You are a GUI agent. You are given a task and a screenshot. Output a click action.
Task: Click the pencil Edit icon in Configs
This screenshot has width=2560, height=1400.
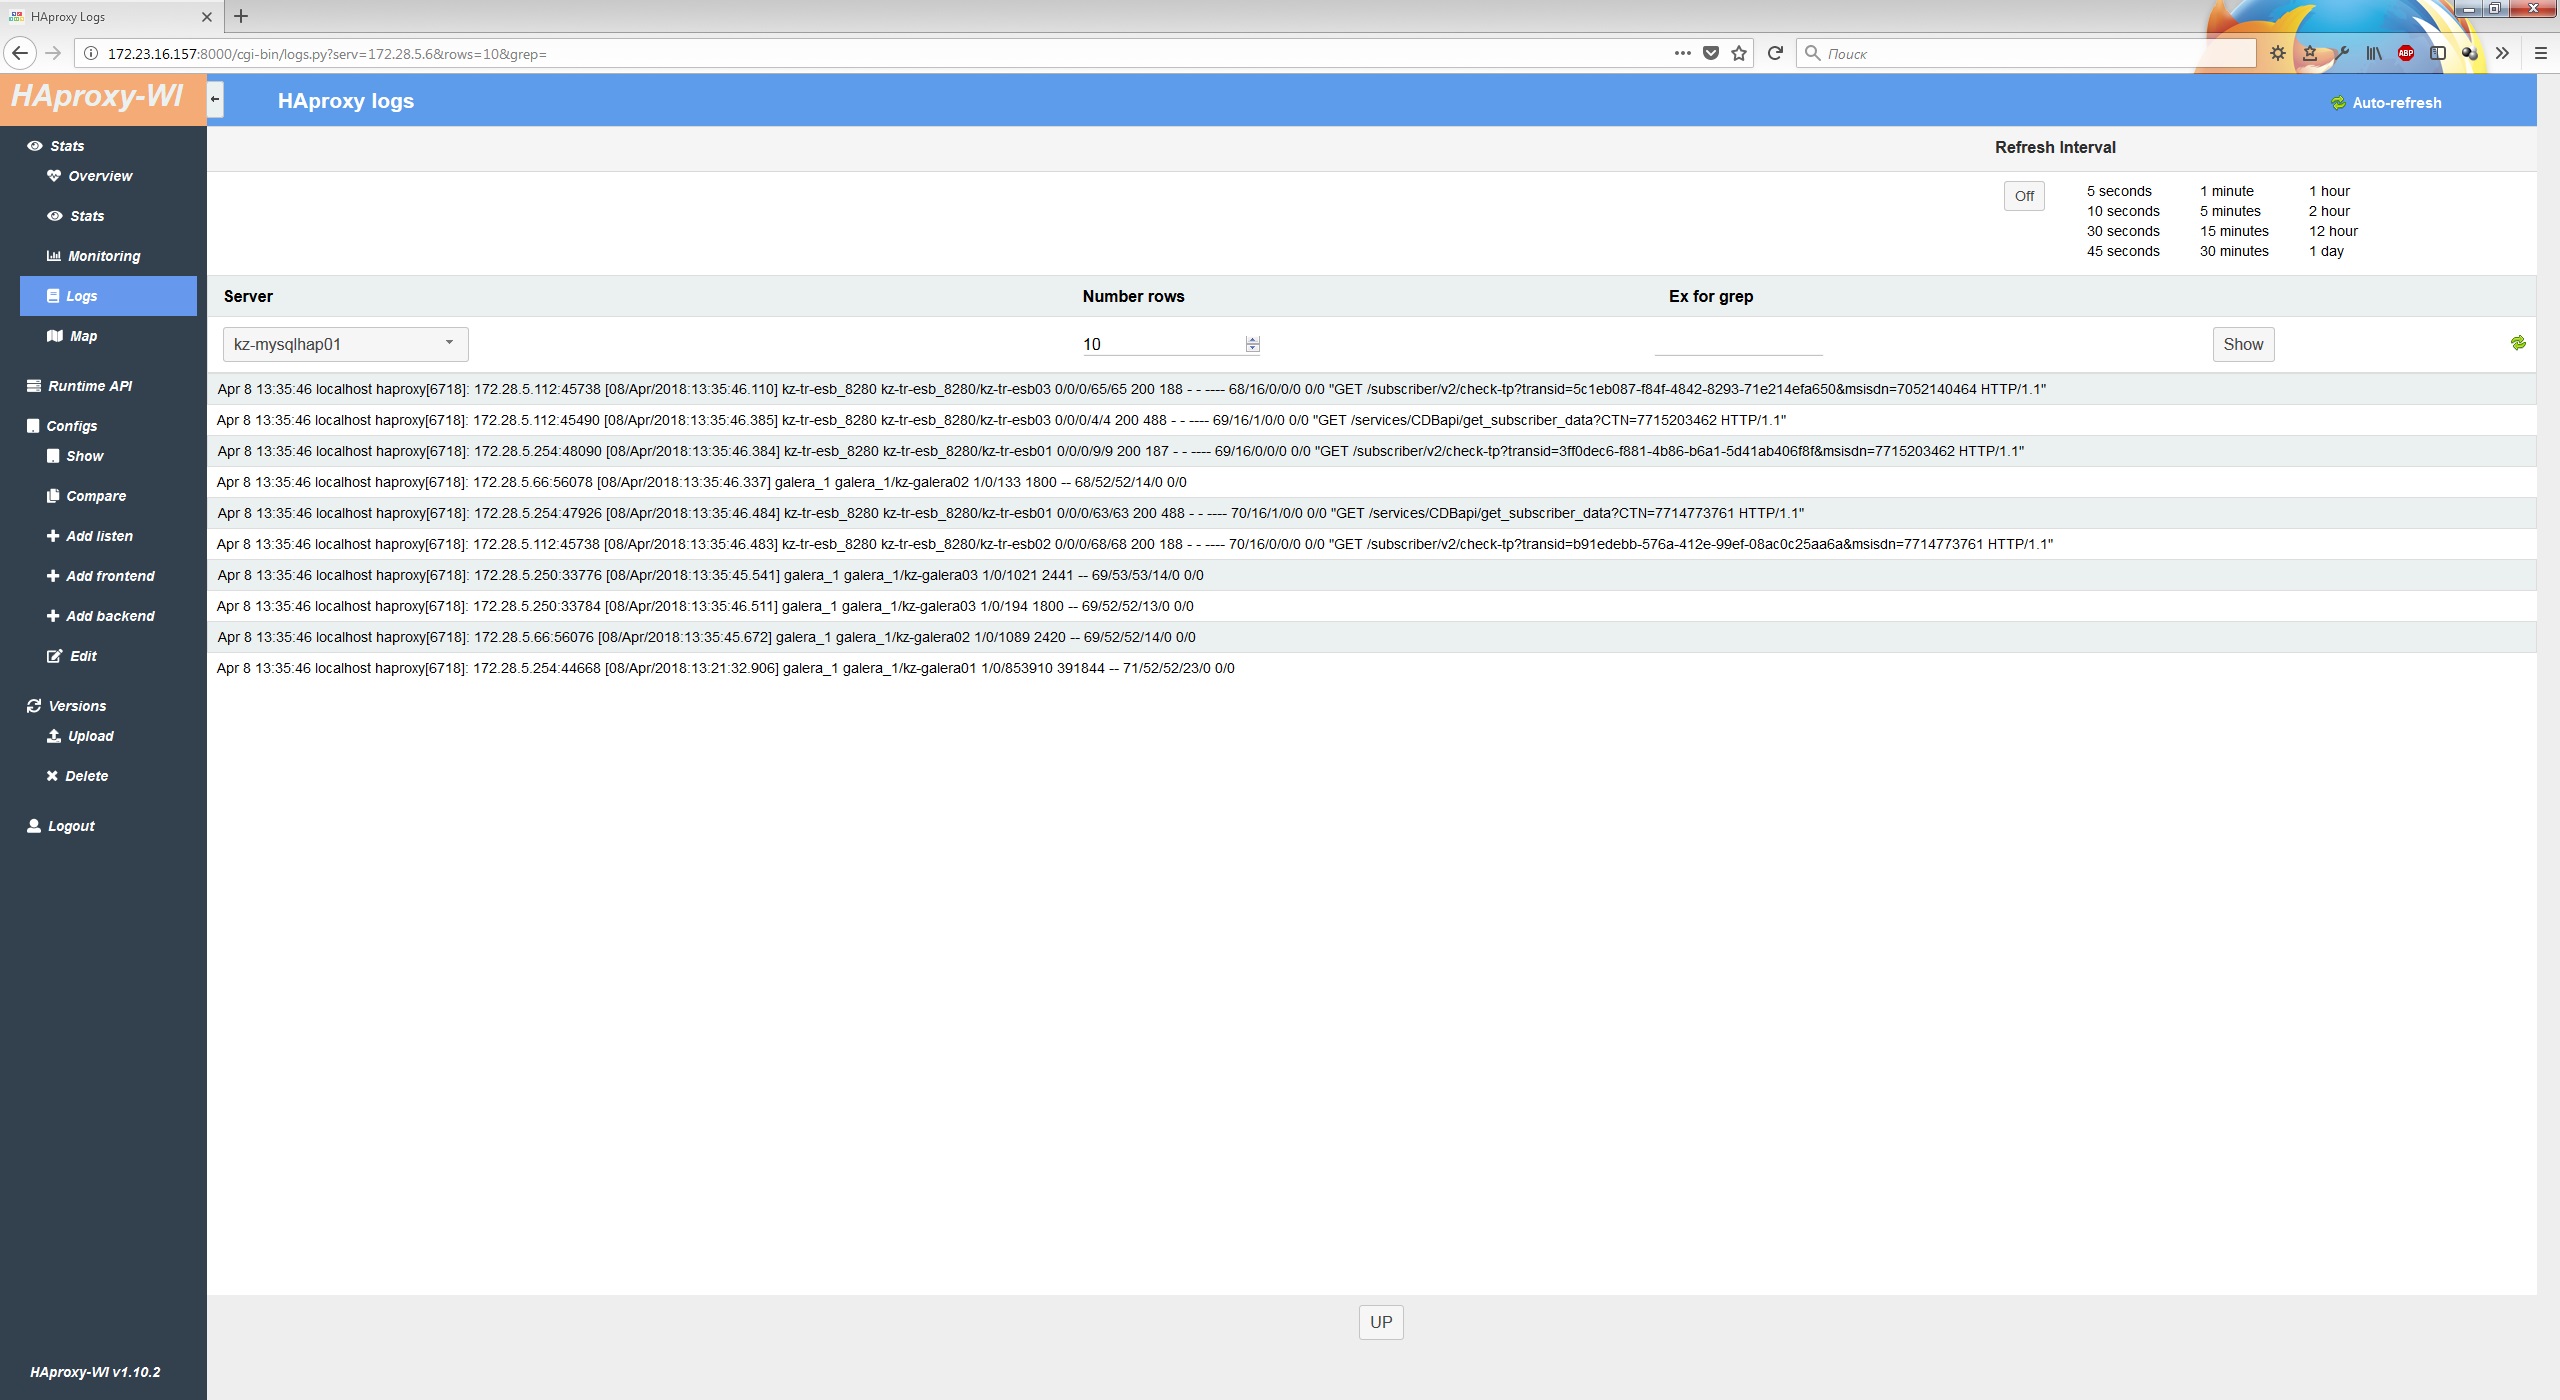[55, 656]
